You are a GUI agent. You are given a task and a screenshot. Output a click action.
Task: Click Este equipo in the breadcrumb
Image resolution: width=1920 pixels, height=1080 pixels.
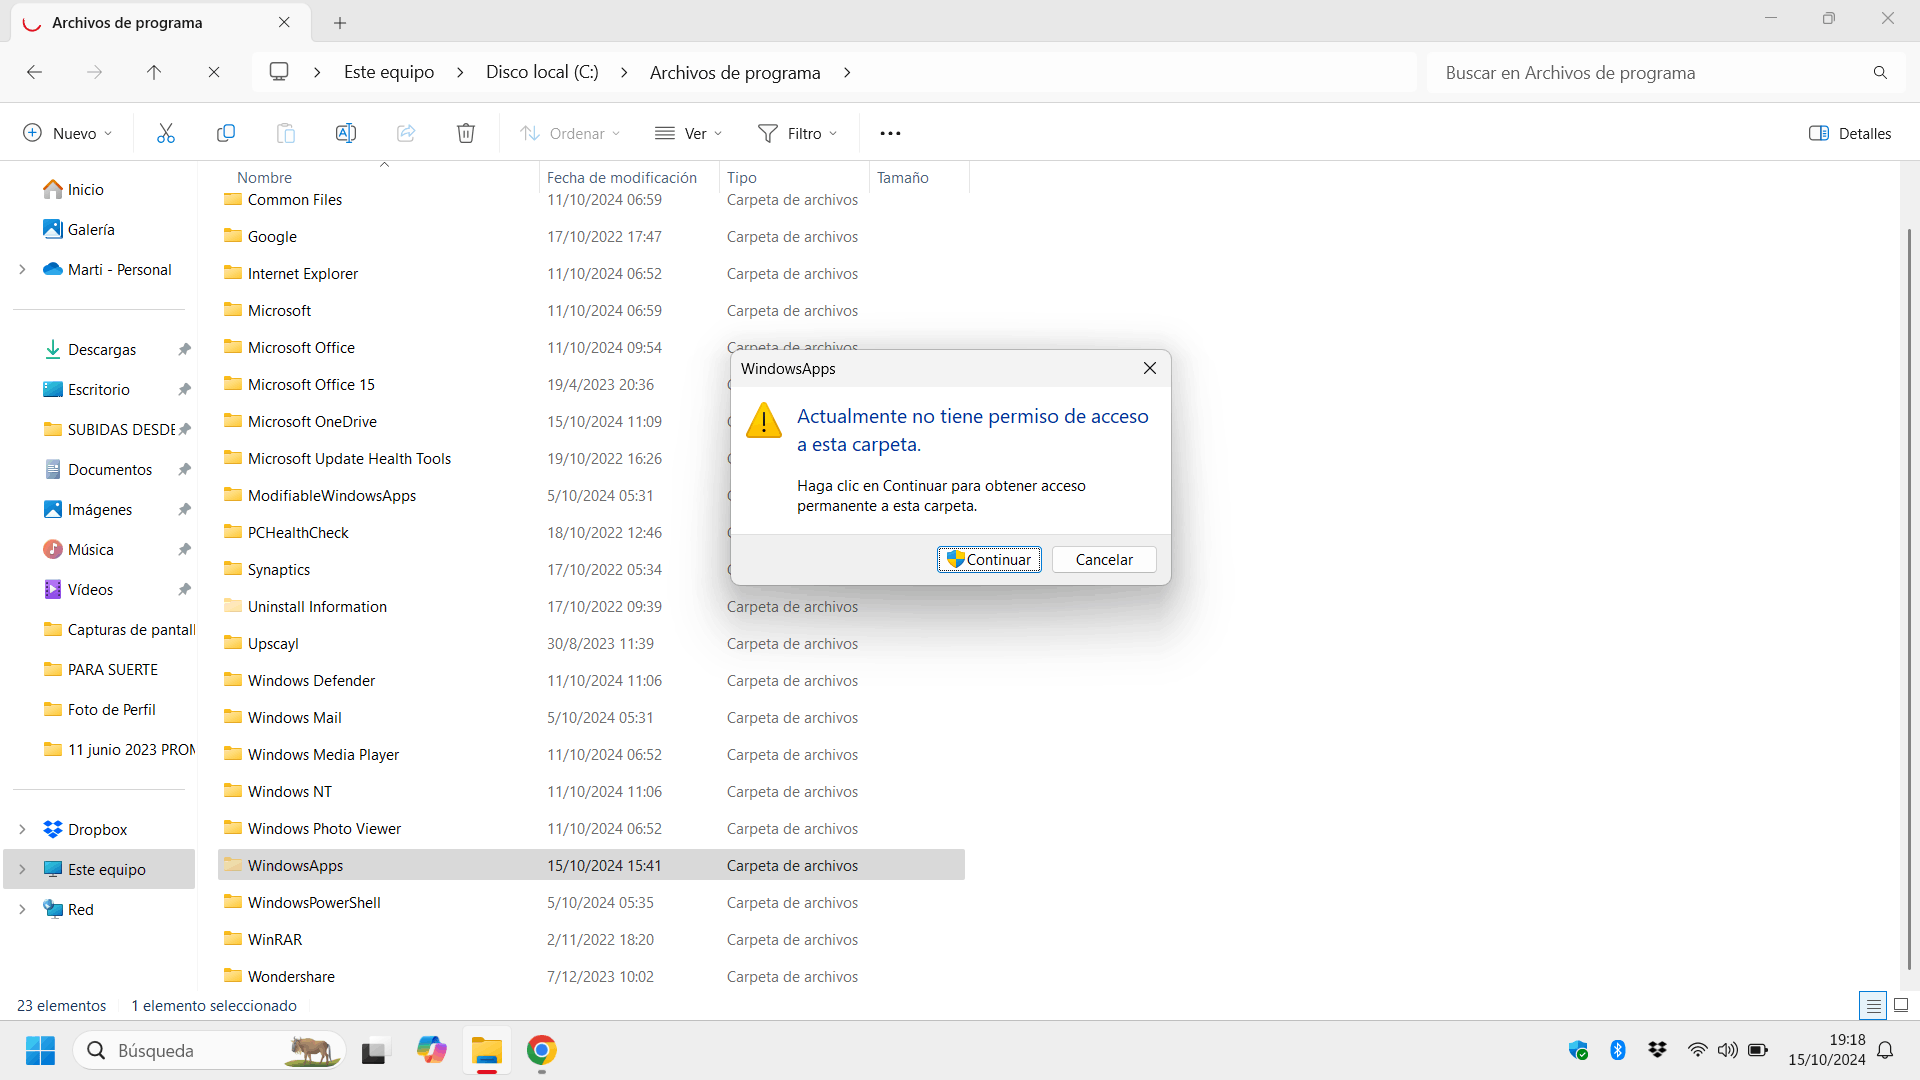pyautogui.click(x=389, y=72)
